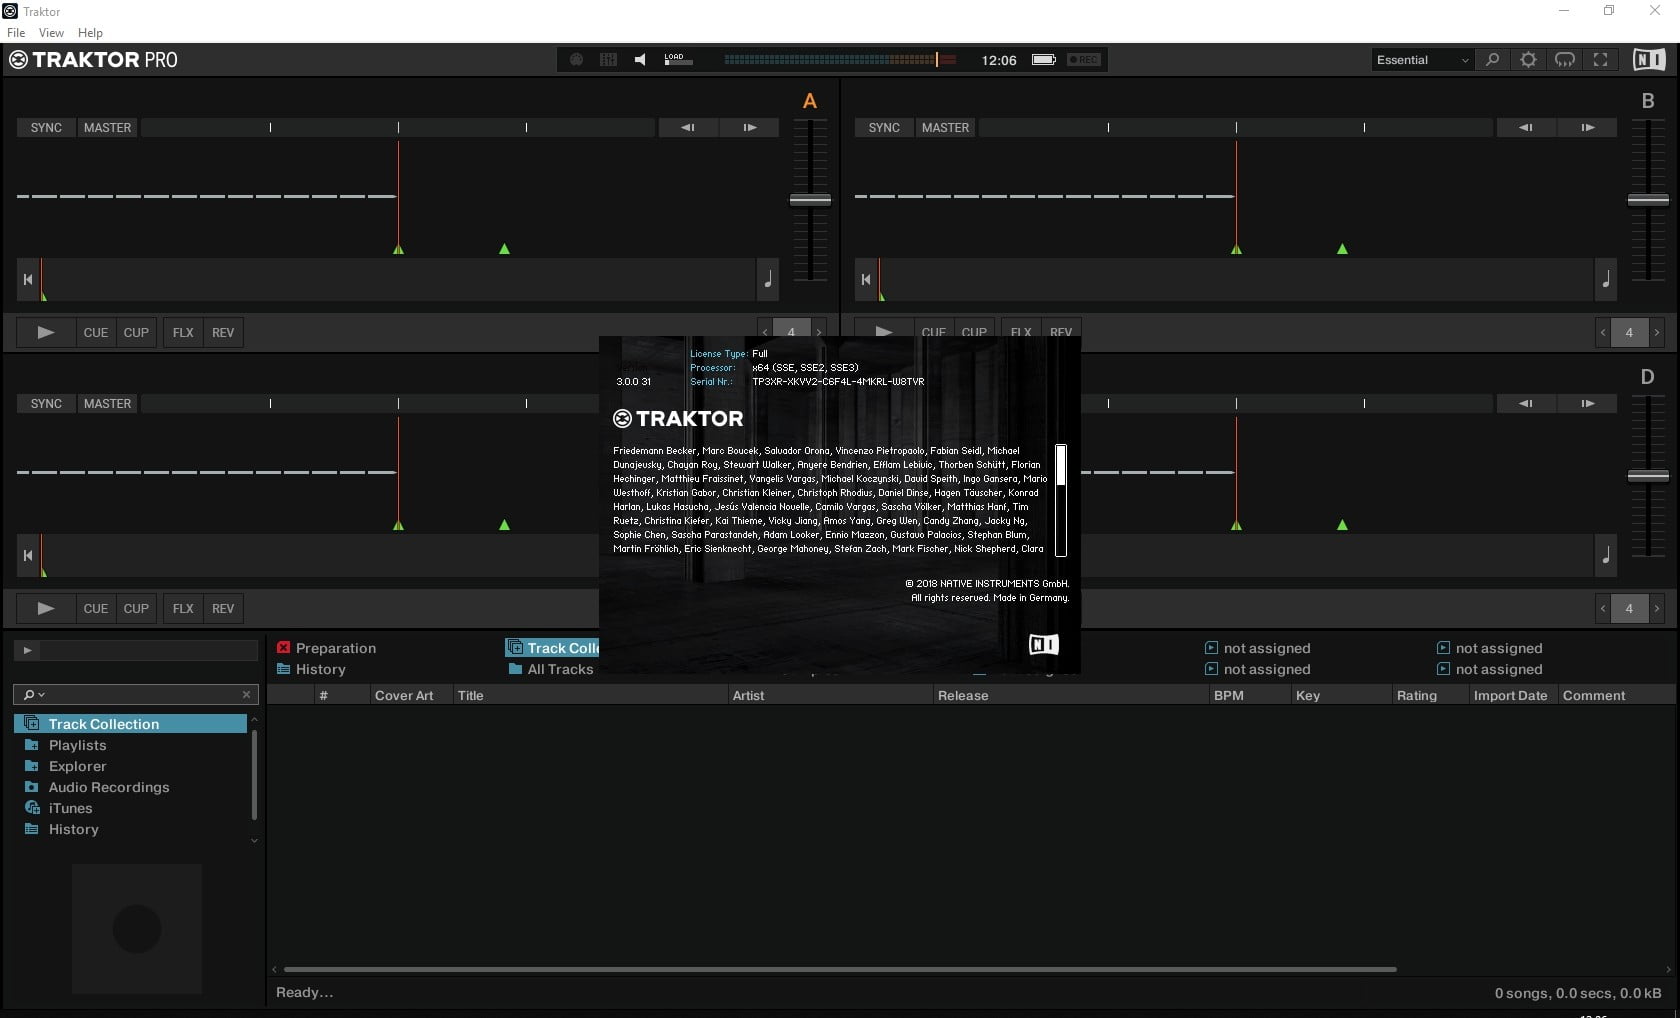
Task: Click the magnifier browser-view icon in header
Action: [1492, 60]
